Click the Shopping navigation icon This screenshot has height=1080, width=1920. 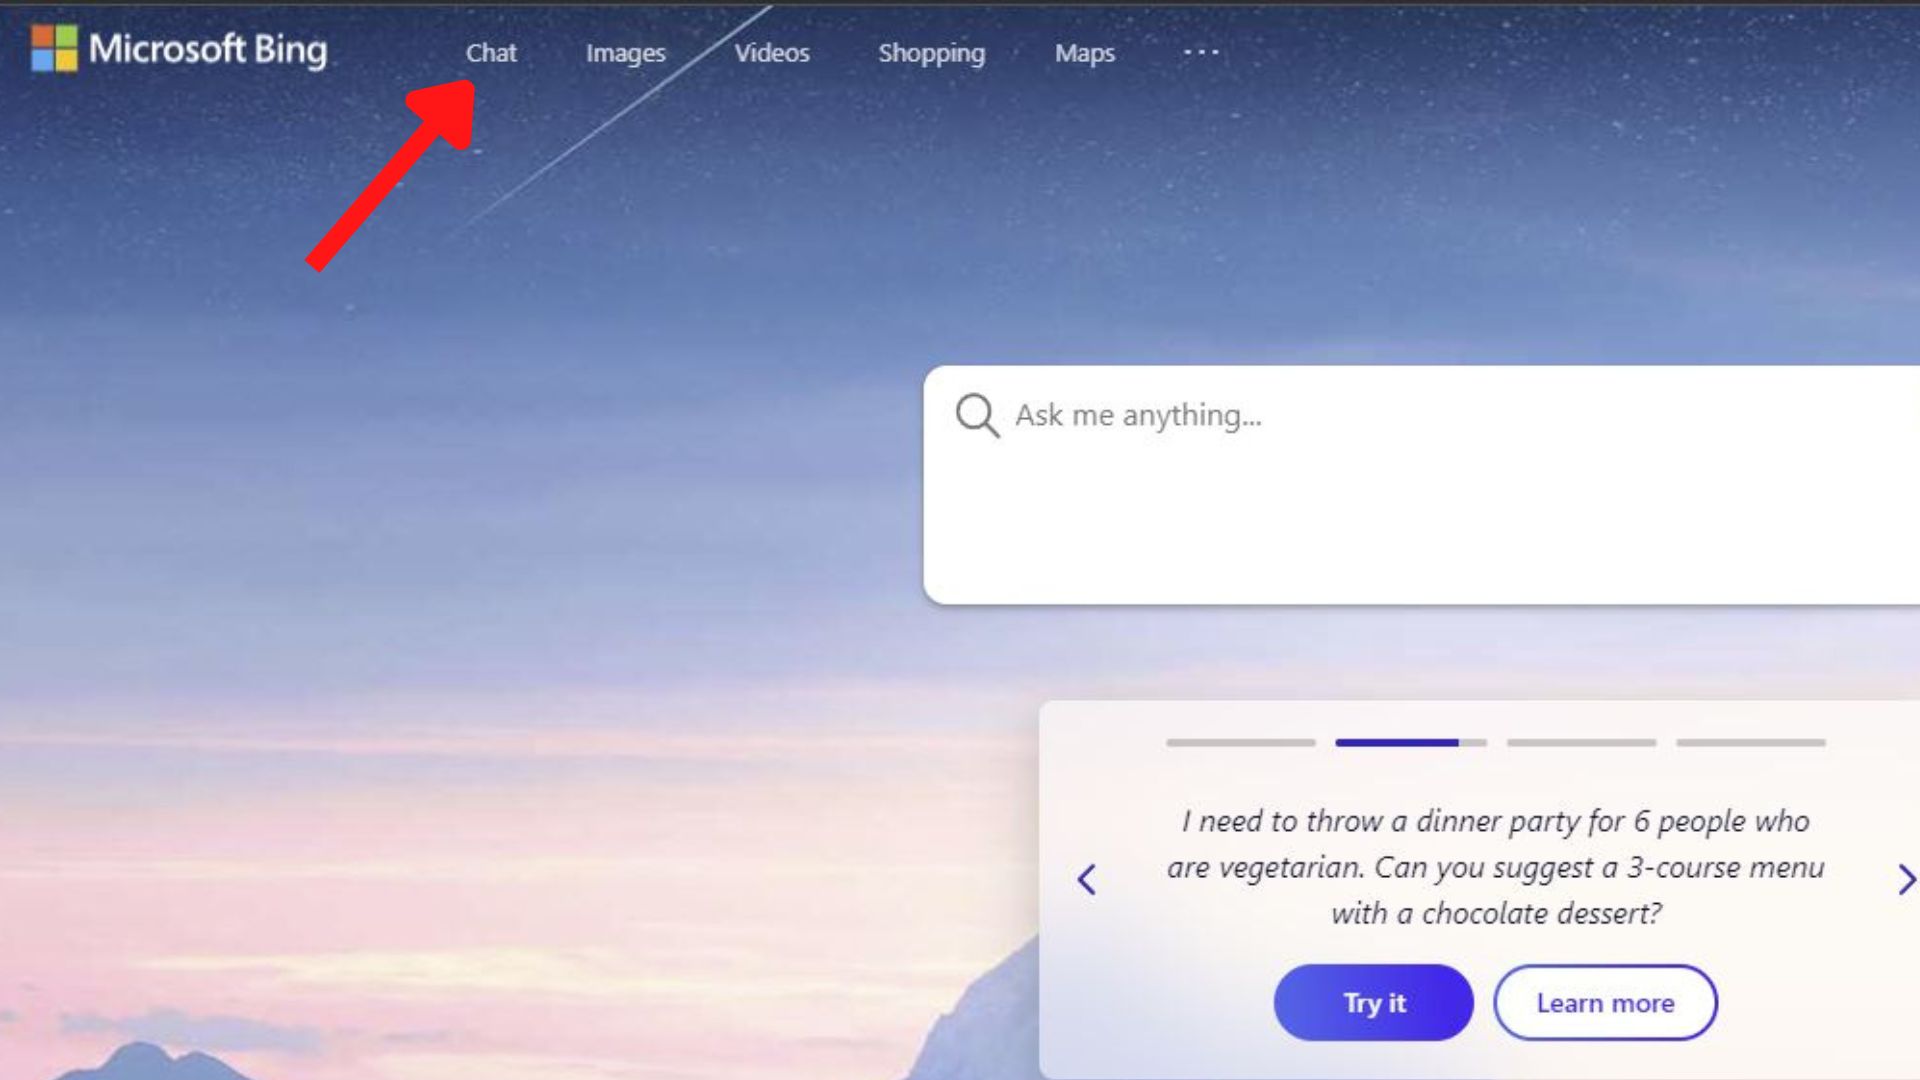931,53
